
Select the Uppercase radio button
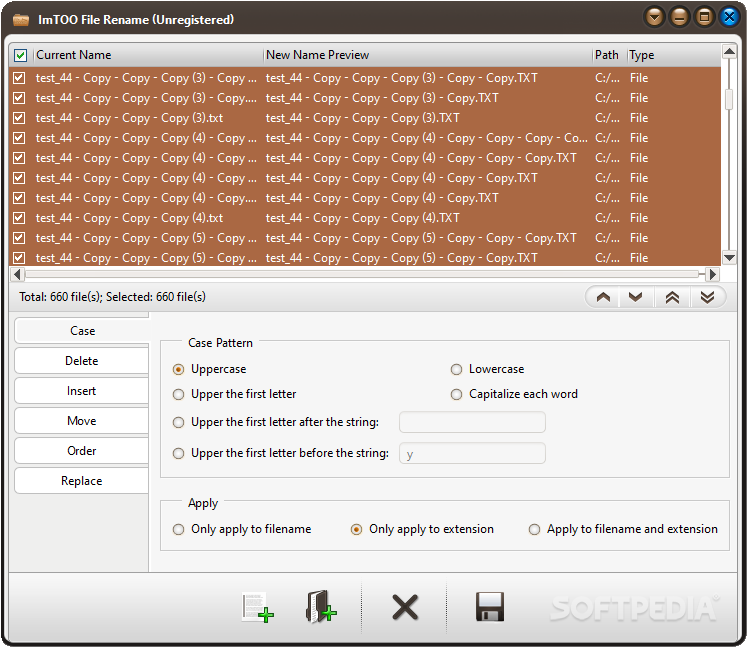pyautogui.click(x=178, y=369)
